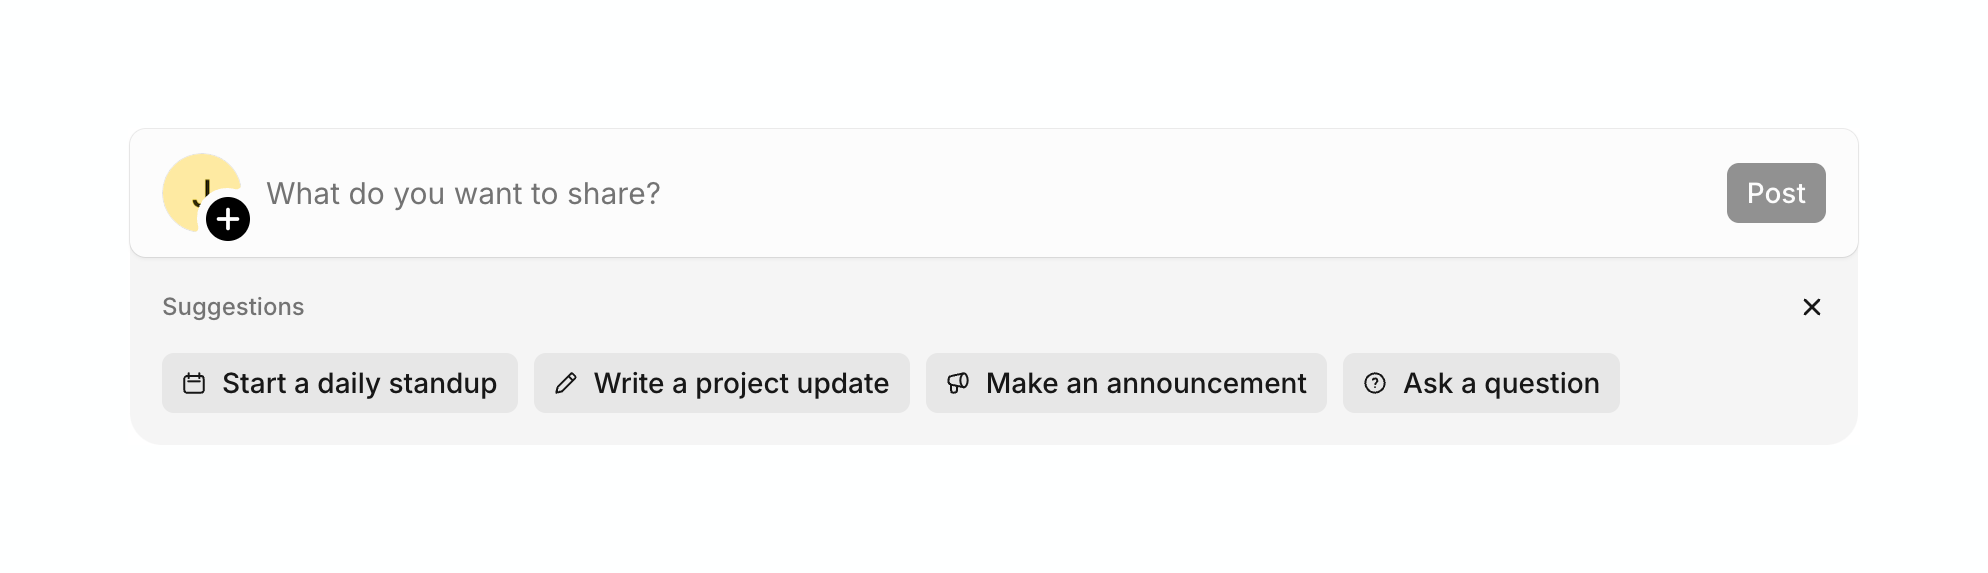Click the word "question" in last chip
The width and height of the screenshot is (1988, 573).
[x=1541, y=383]
